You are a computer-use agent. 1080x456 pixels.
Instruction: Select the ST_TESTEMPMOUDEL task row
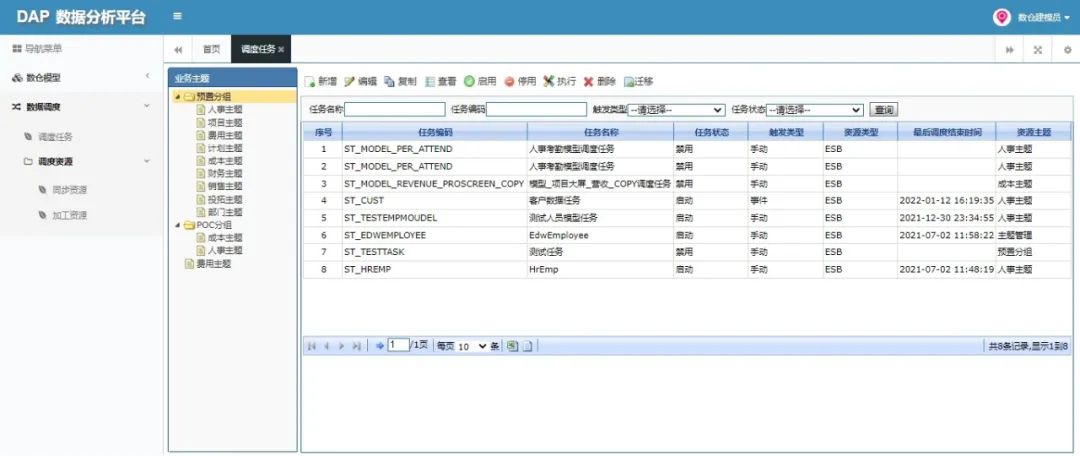[x=687, y=218]
